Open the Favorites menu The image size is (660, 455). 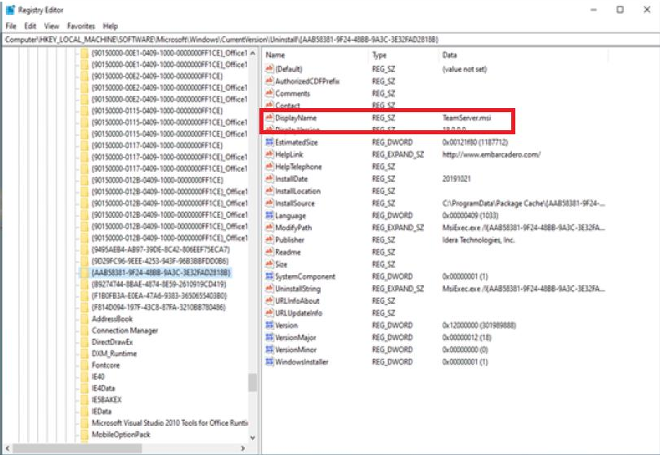81,26
